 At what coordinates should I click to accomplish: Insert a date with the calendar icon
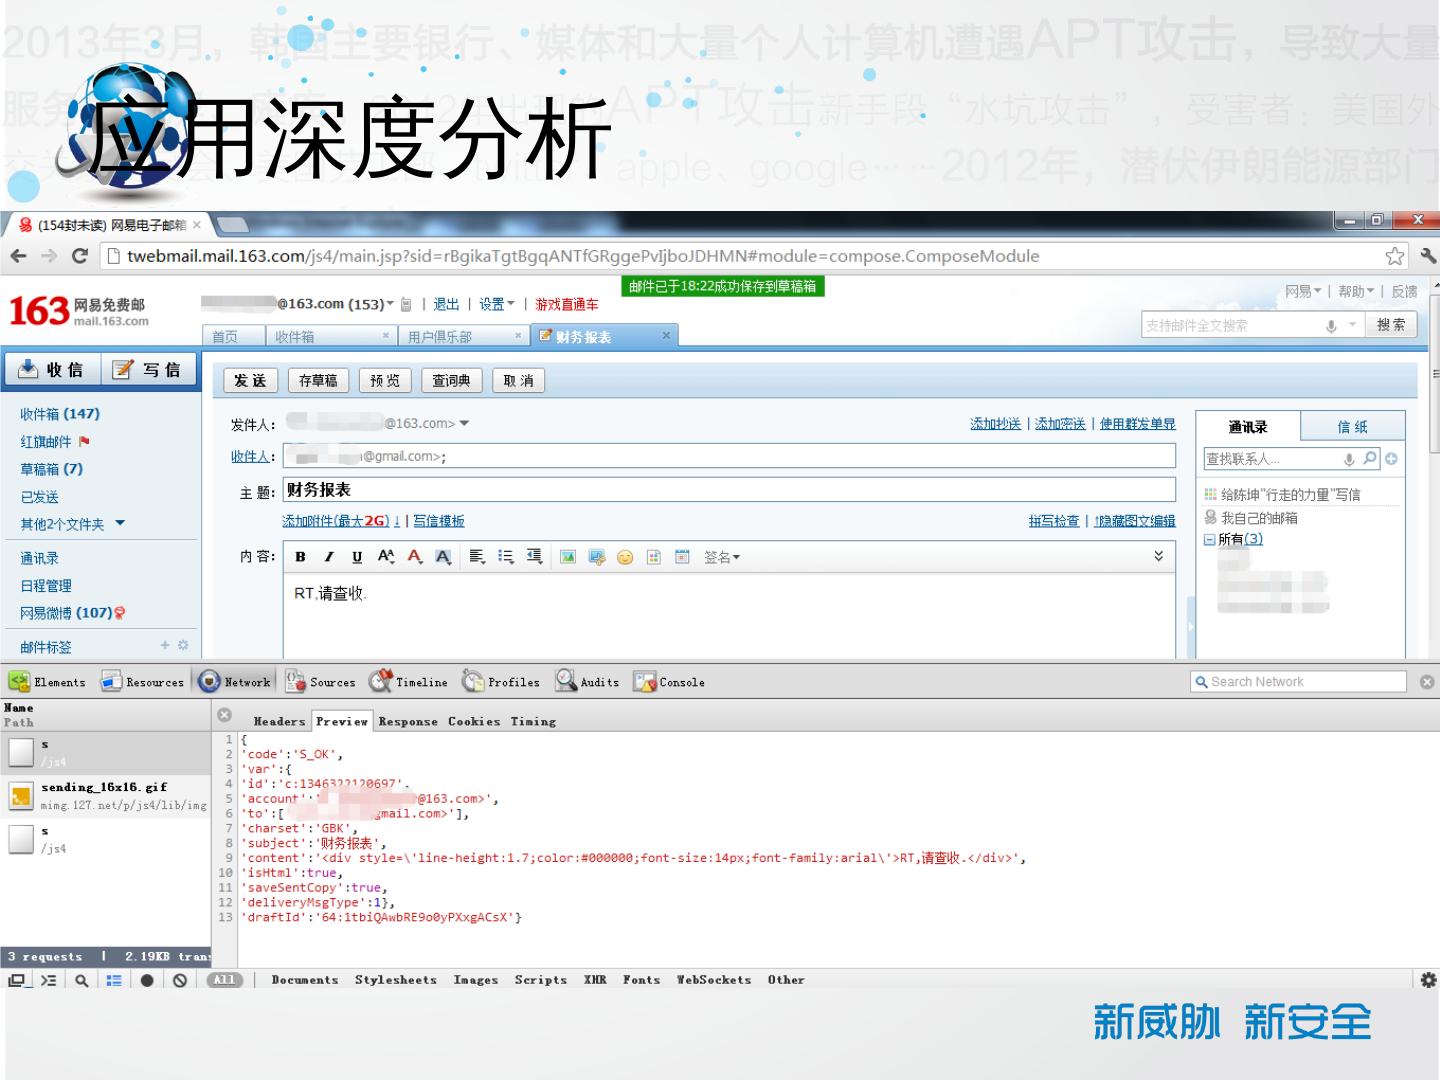682,557
